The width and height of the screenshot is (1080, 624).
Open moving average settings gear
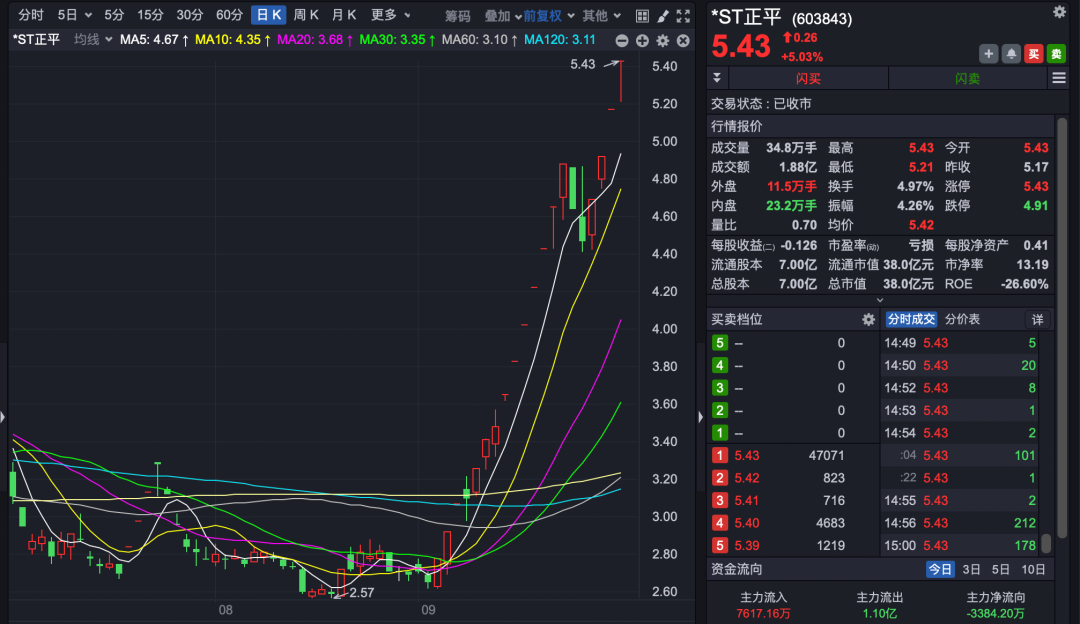click(661, 41)
